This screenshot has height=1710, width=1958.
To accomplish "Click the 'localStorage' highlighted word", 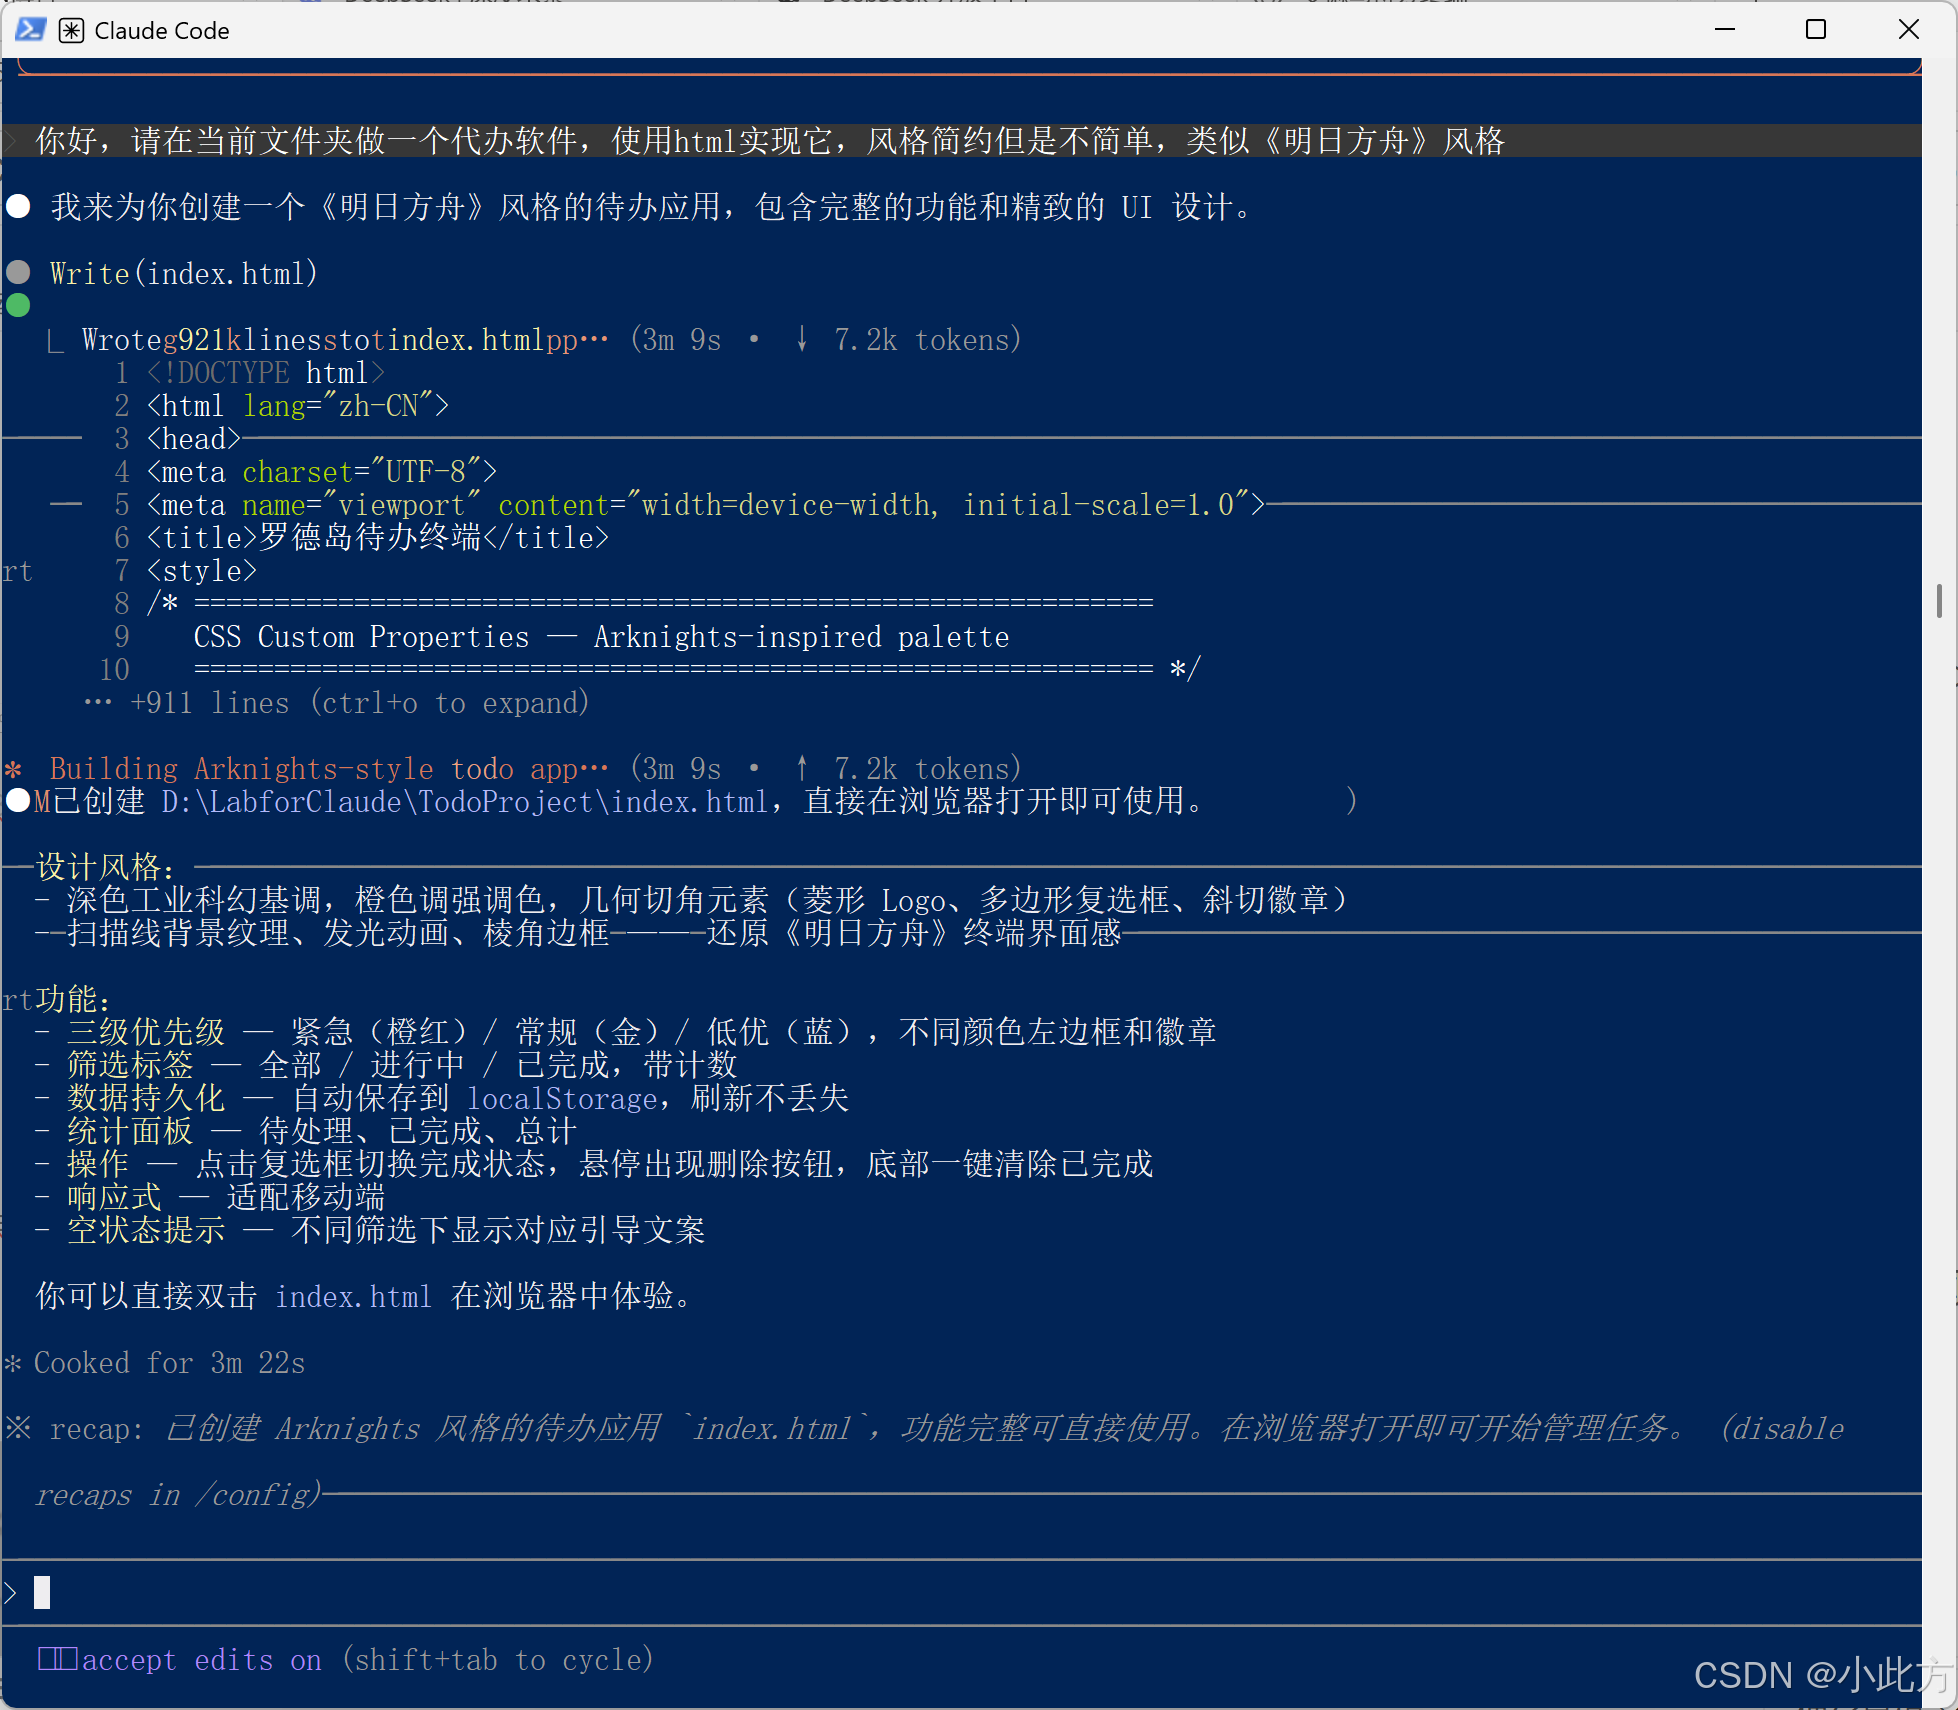I will tap(562, 1099).
